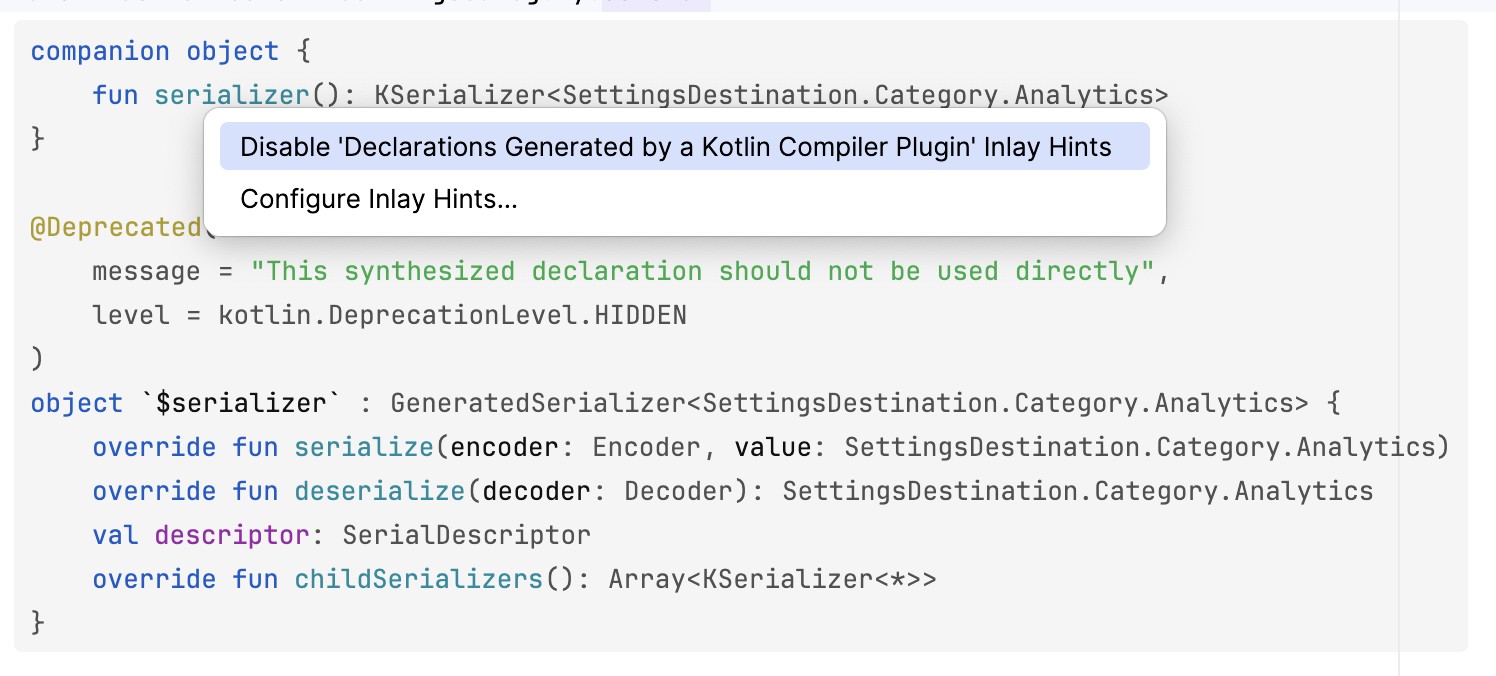Click the Array<KSerializer<*>> return type
Image resolution: width=1496 pixels, height=676 pixels.
tap(773, 579)
